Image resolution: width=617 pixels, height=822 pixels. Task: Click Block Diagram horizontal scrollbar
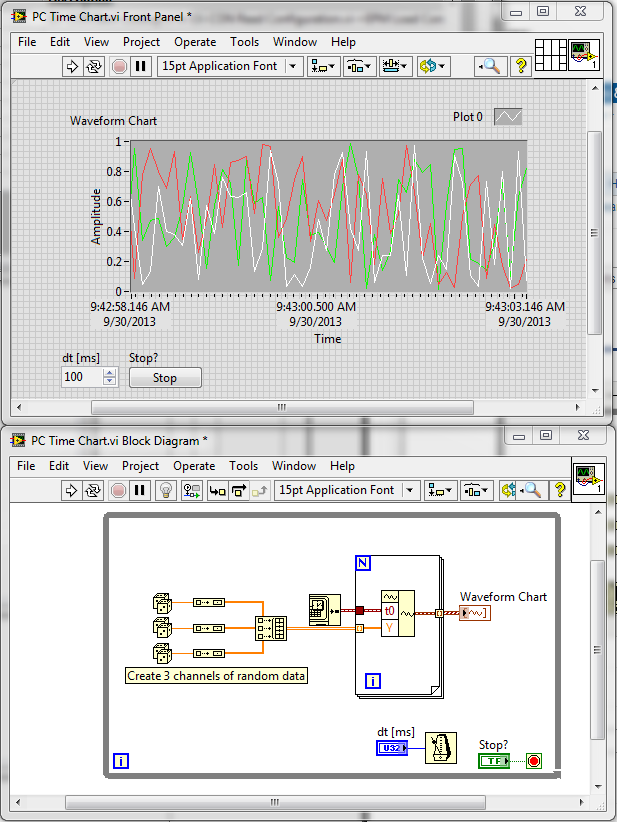(x=275, y=802)
